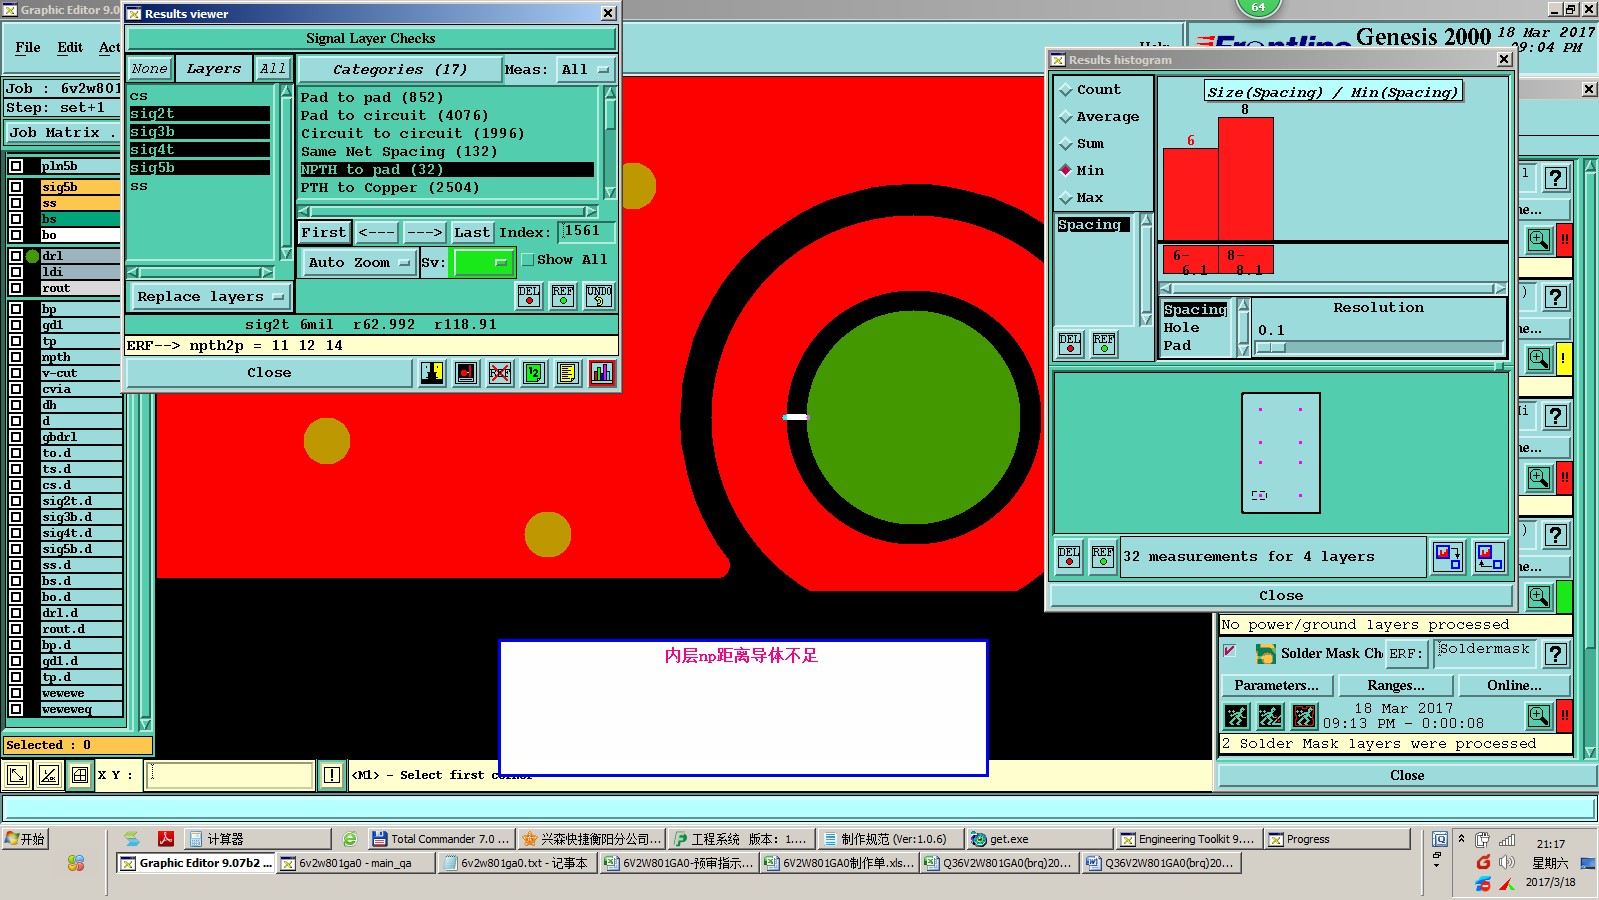The width and height of the screenshot is (1599, 900).
Task: Enable Show All checkbox
Action: 527,260
